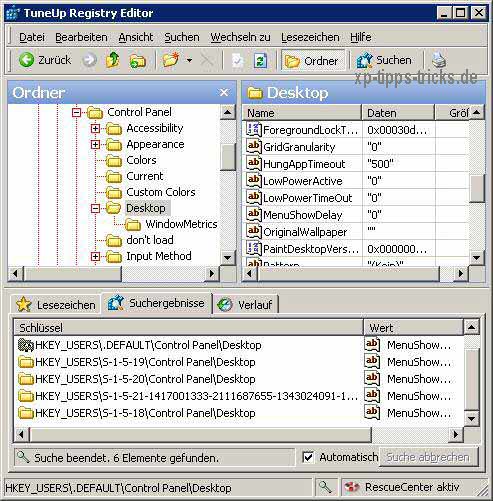Click the RescueCenter aktiv status icon
Viewport: 493px width, 501px height.
pyautogui.click(x=351, y=488)
